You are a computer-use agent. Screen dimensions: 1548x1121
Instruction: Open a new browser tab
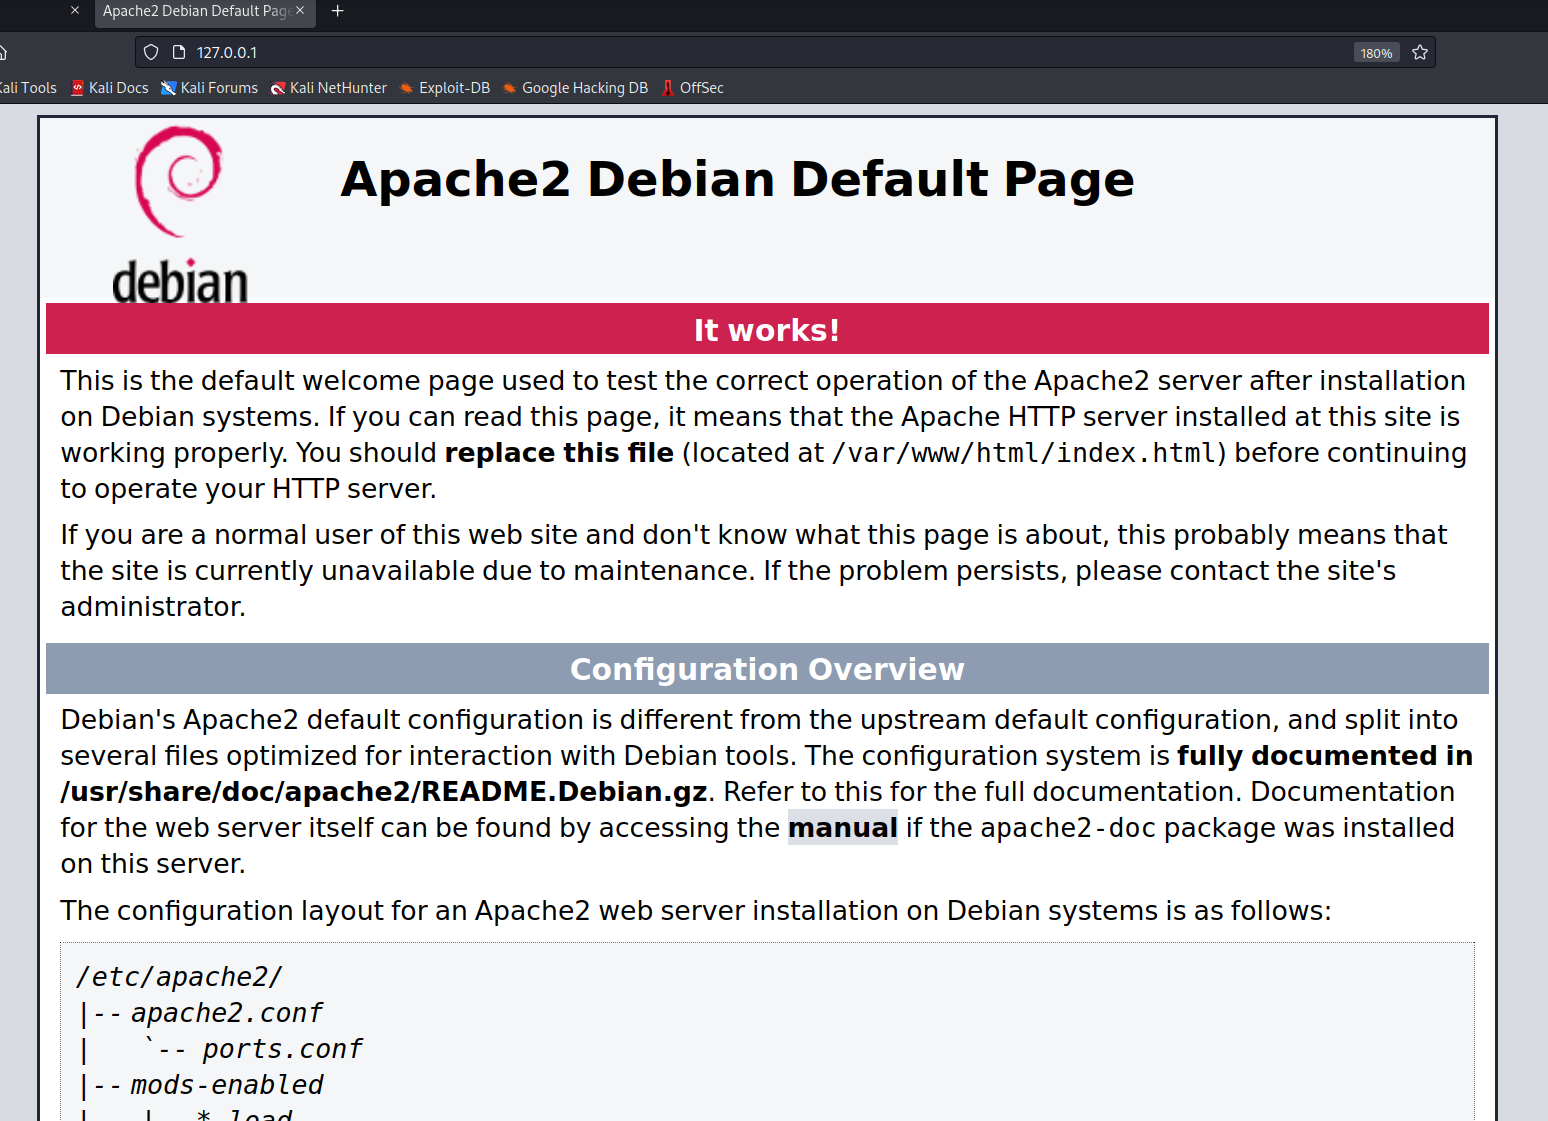(x=338, y=11)
